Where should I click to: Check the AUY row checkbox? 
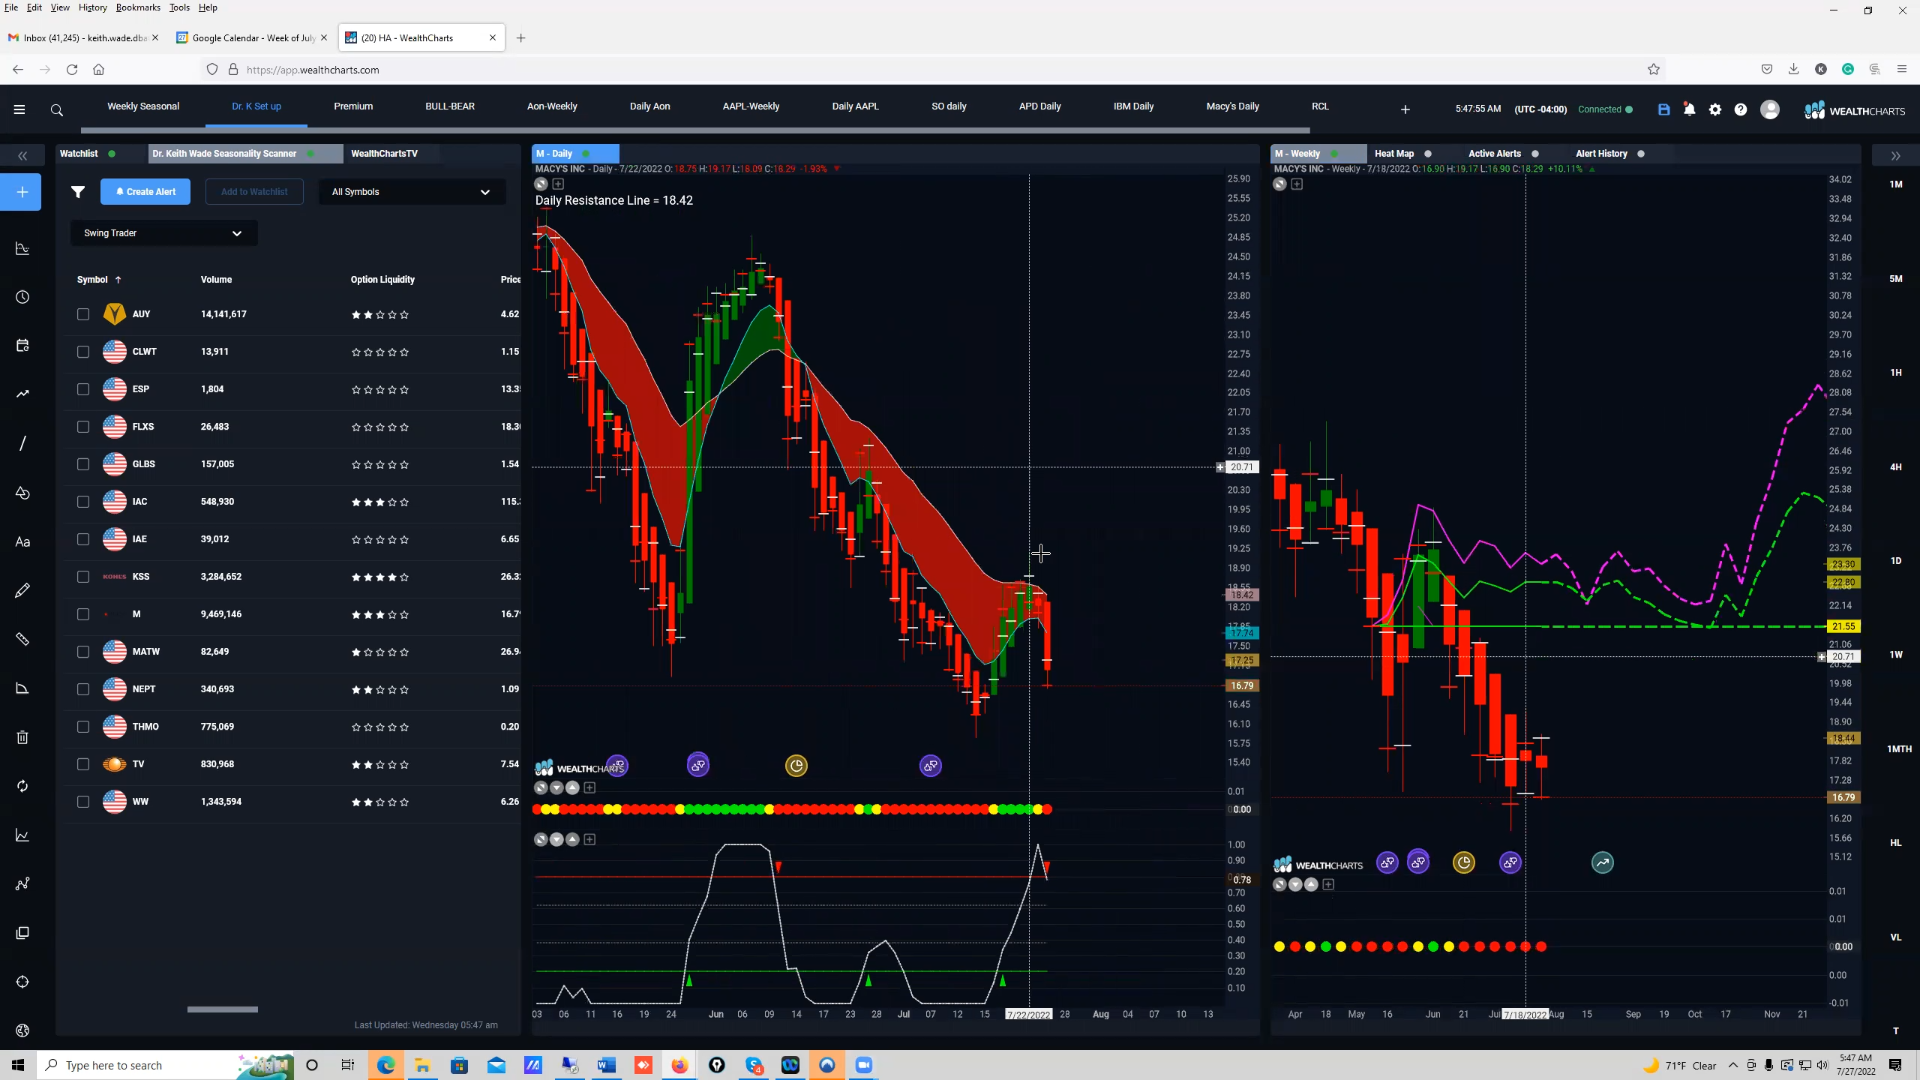tap(83, 314)
